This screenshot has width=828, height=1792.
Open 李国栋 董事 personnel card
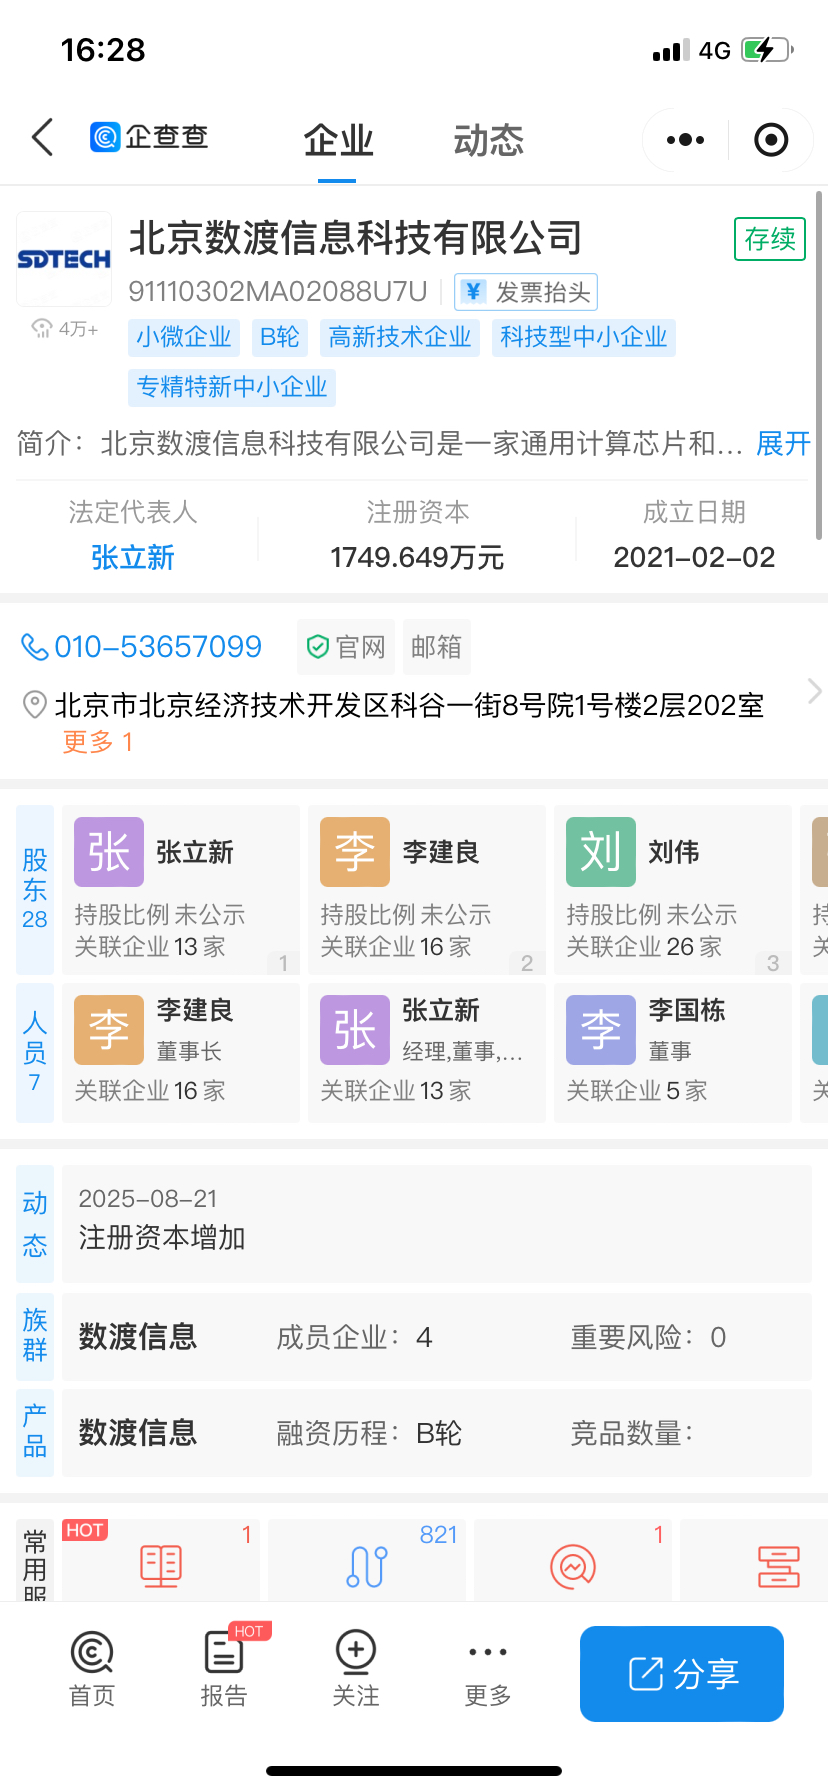pyautogui.click(x=673, y=1052)
